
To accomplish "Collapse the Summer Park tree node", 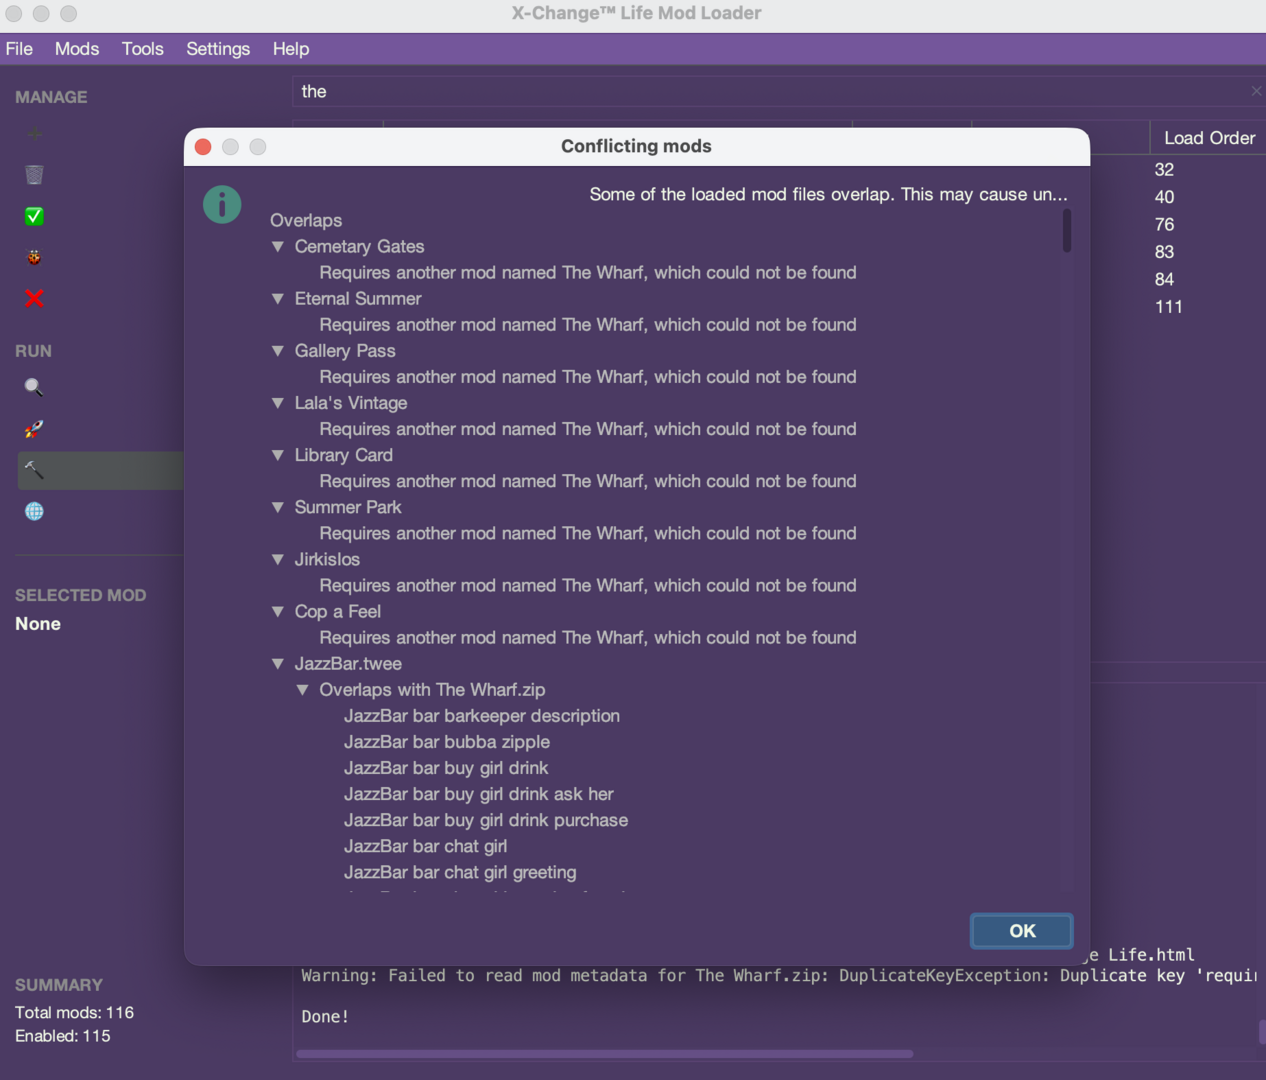I will 278,507.
